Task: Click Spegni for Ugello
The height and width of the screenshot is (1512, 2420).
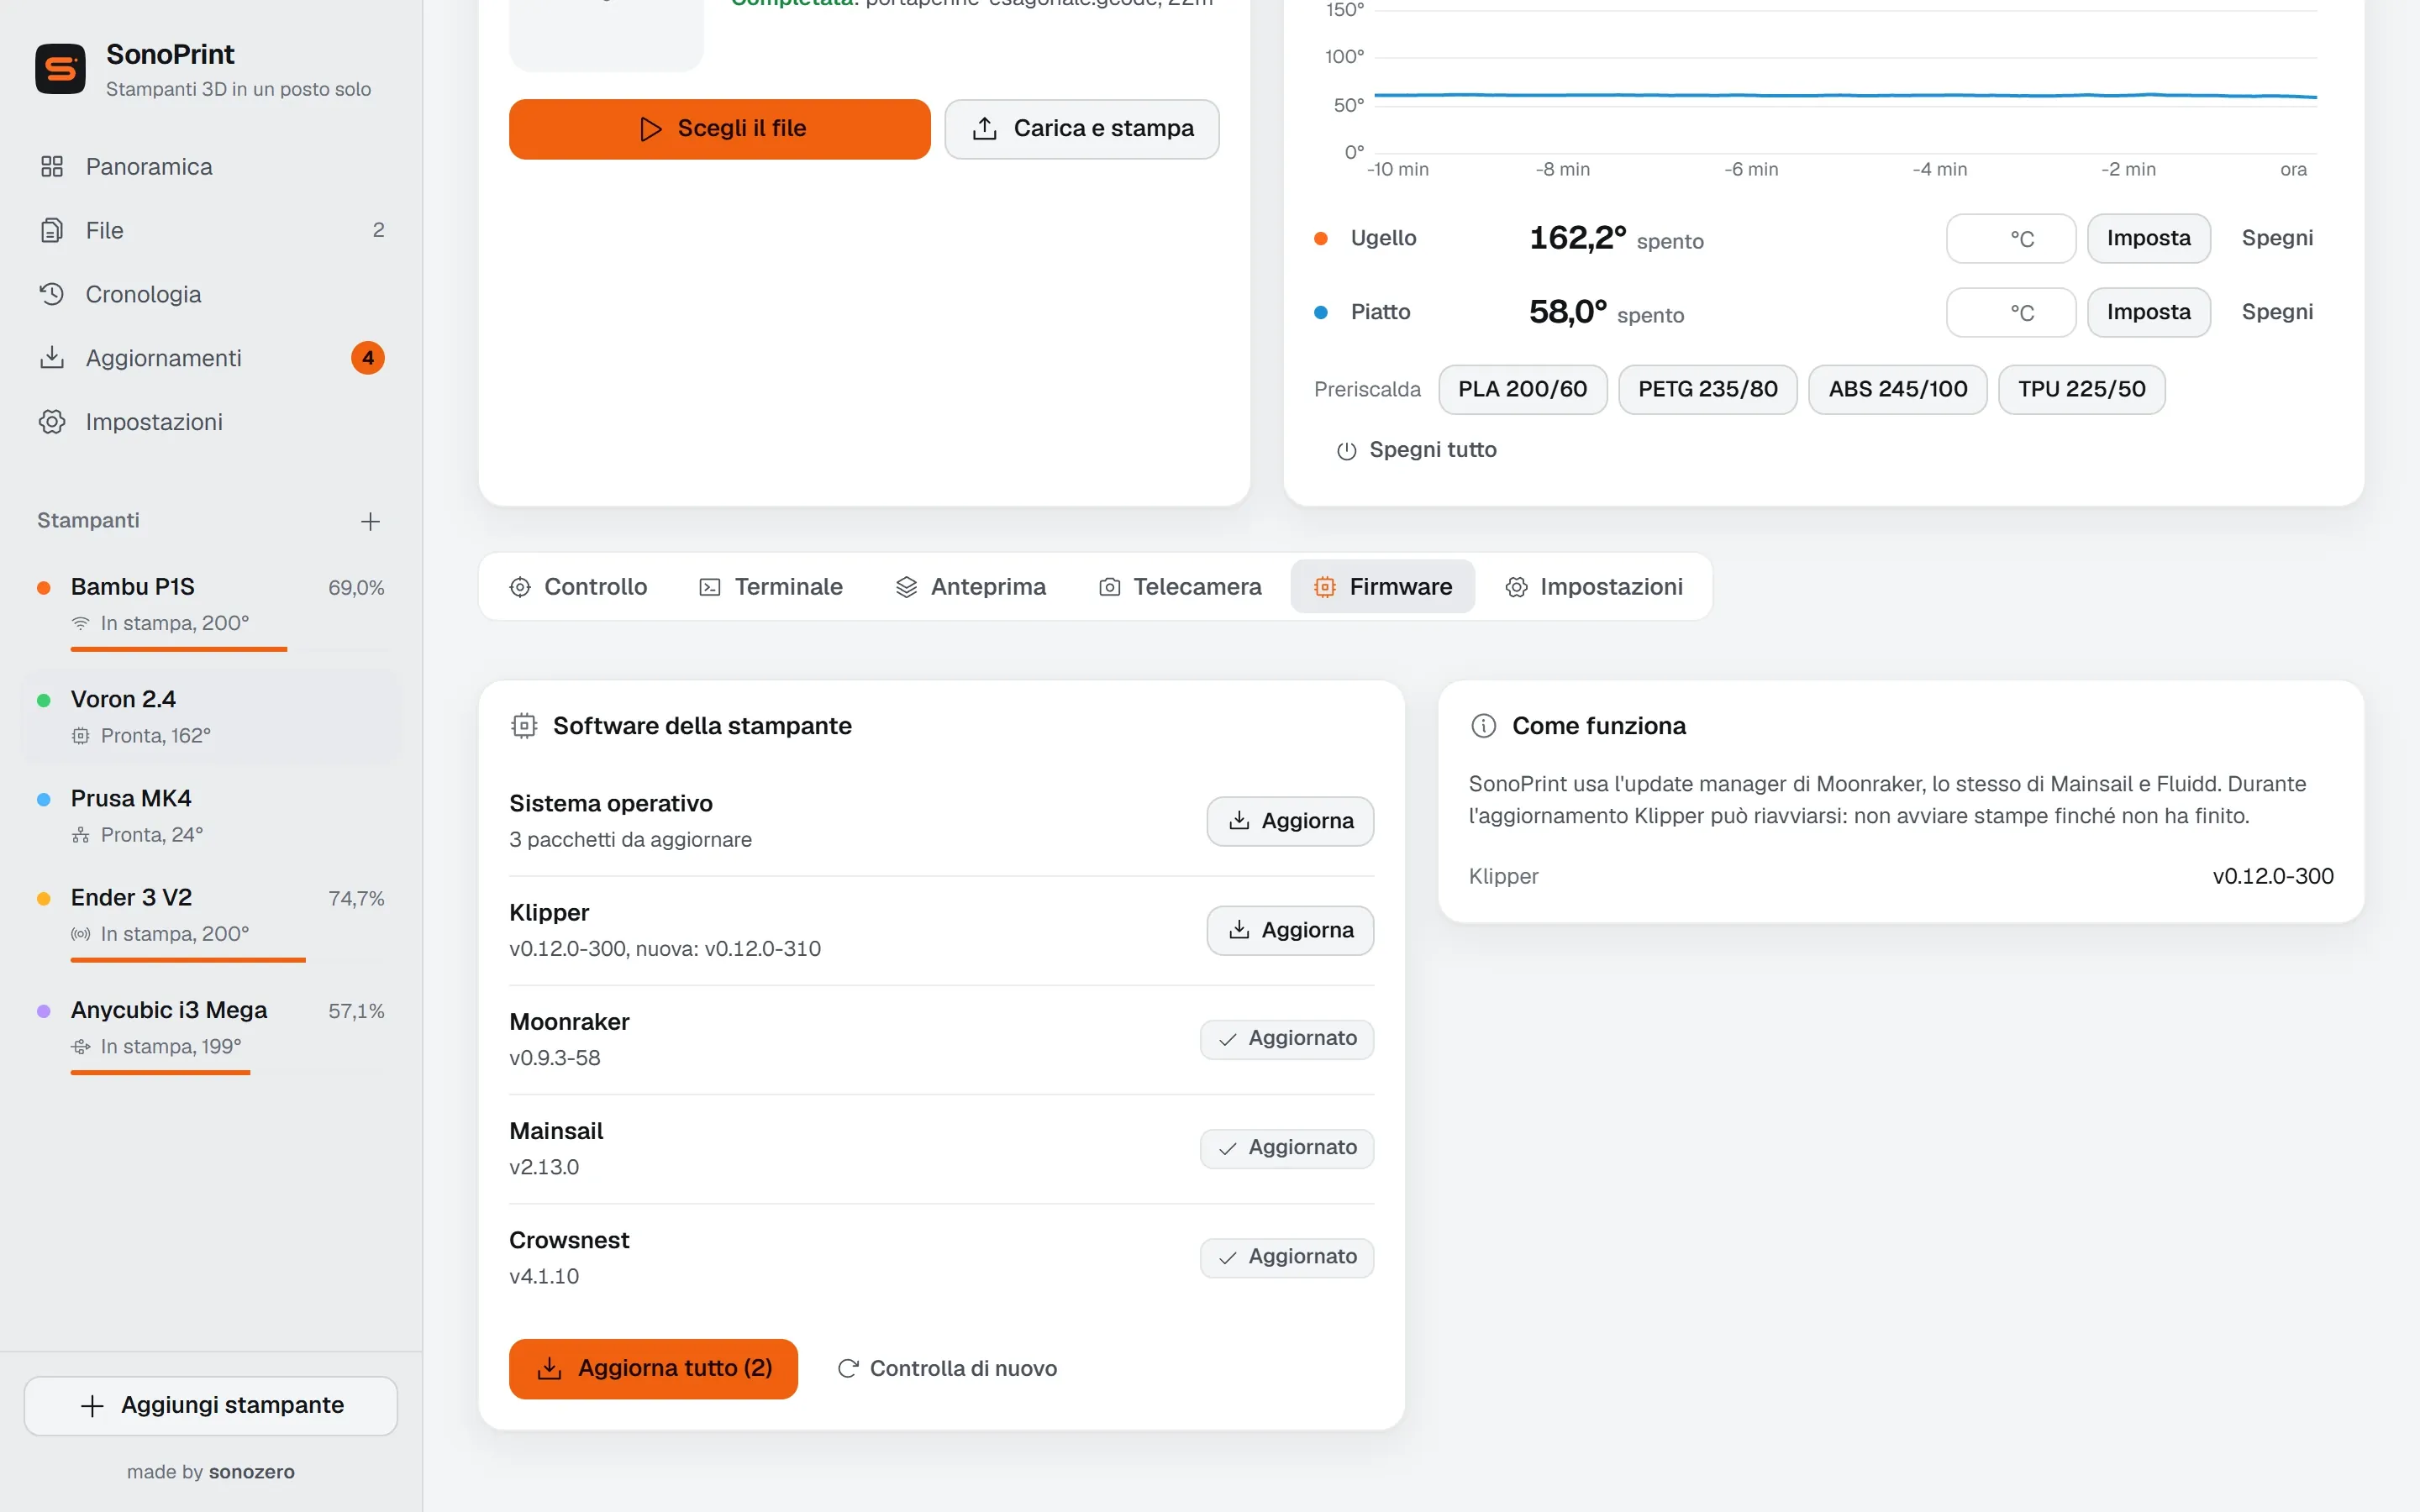Action: tap(2277, 238)
